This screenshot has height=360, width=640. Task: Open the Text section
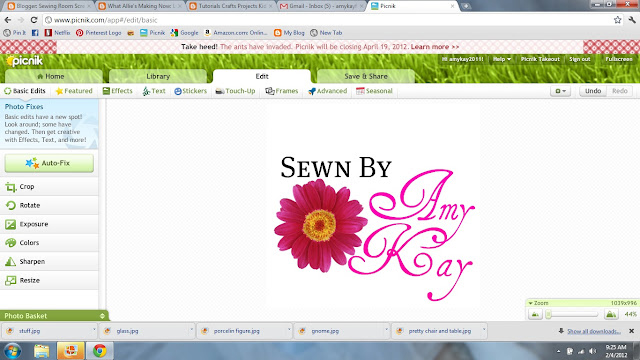pyautogui.click(x=154, y=91)
